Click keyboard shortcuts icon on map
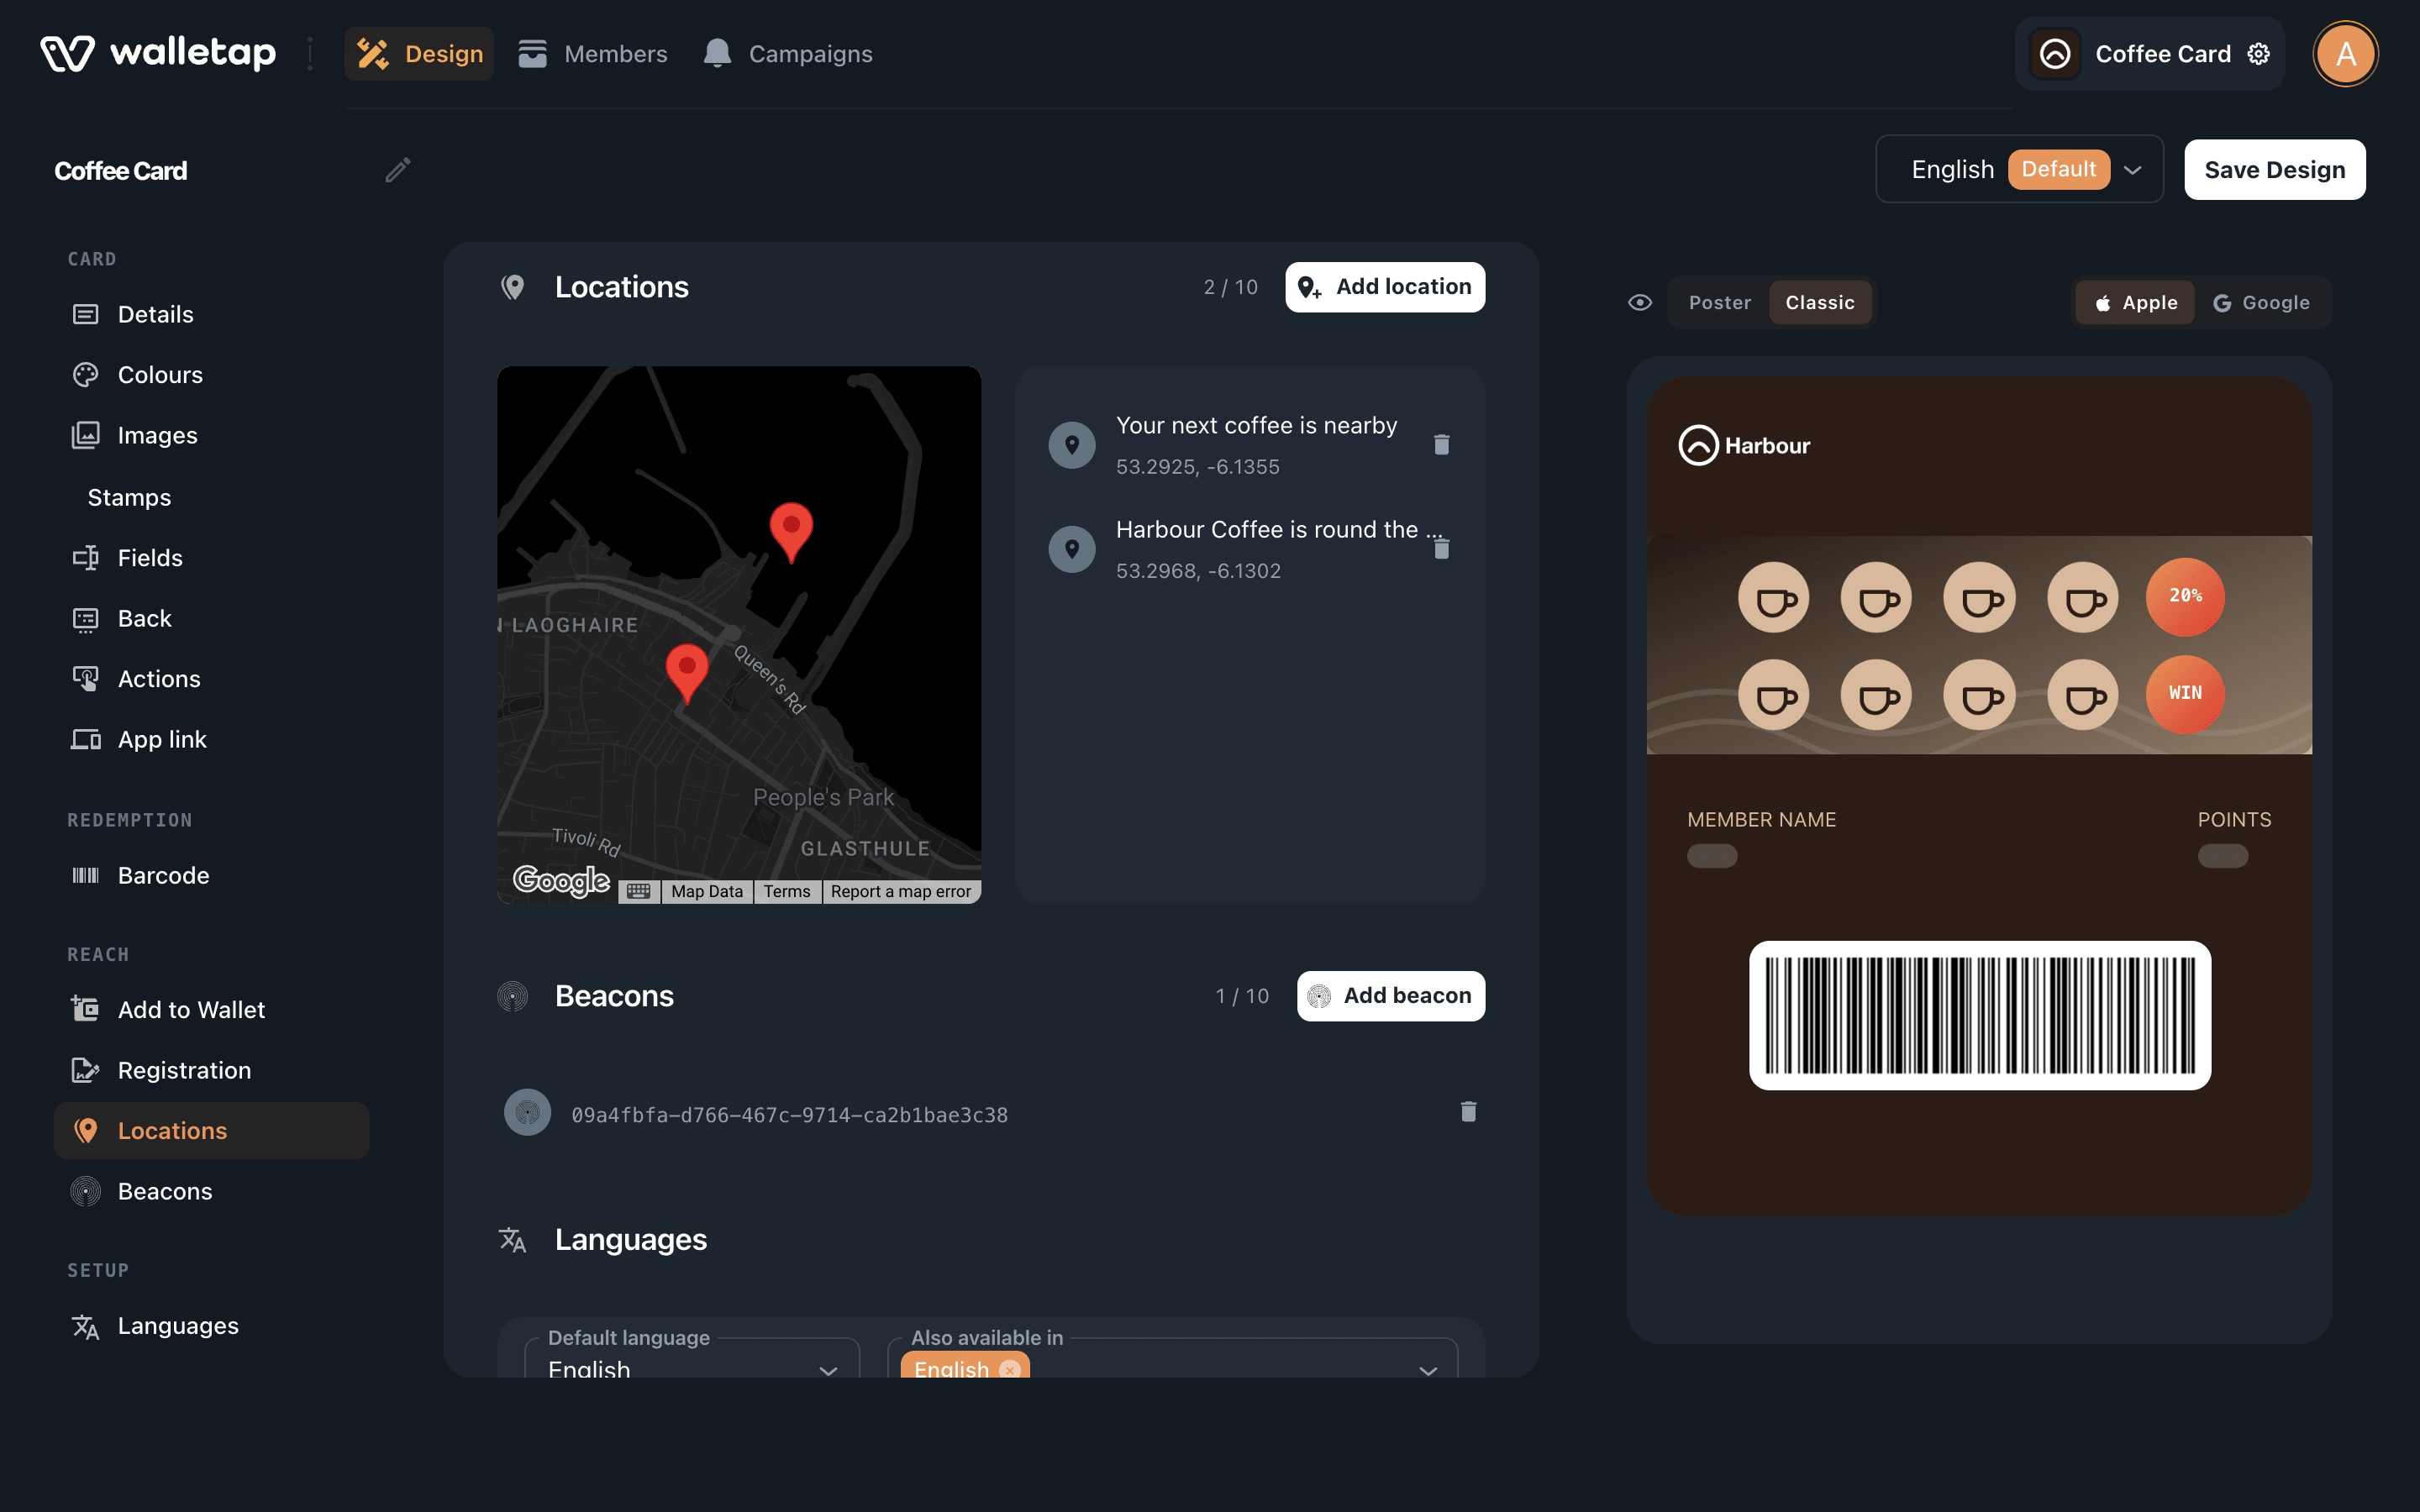The width and height of the screenshot is (2420, 1512). point(639,891)
